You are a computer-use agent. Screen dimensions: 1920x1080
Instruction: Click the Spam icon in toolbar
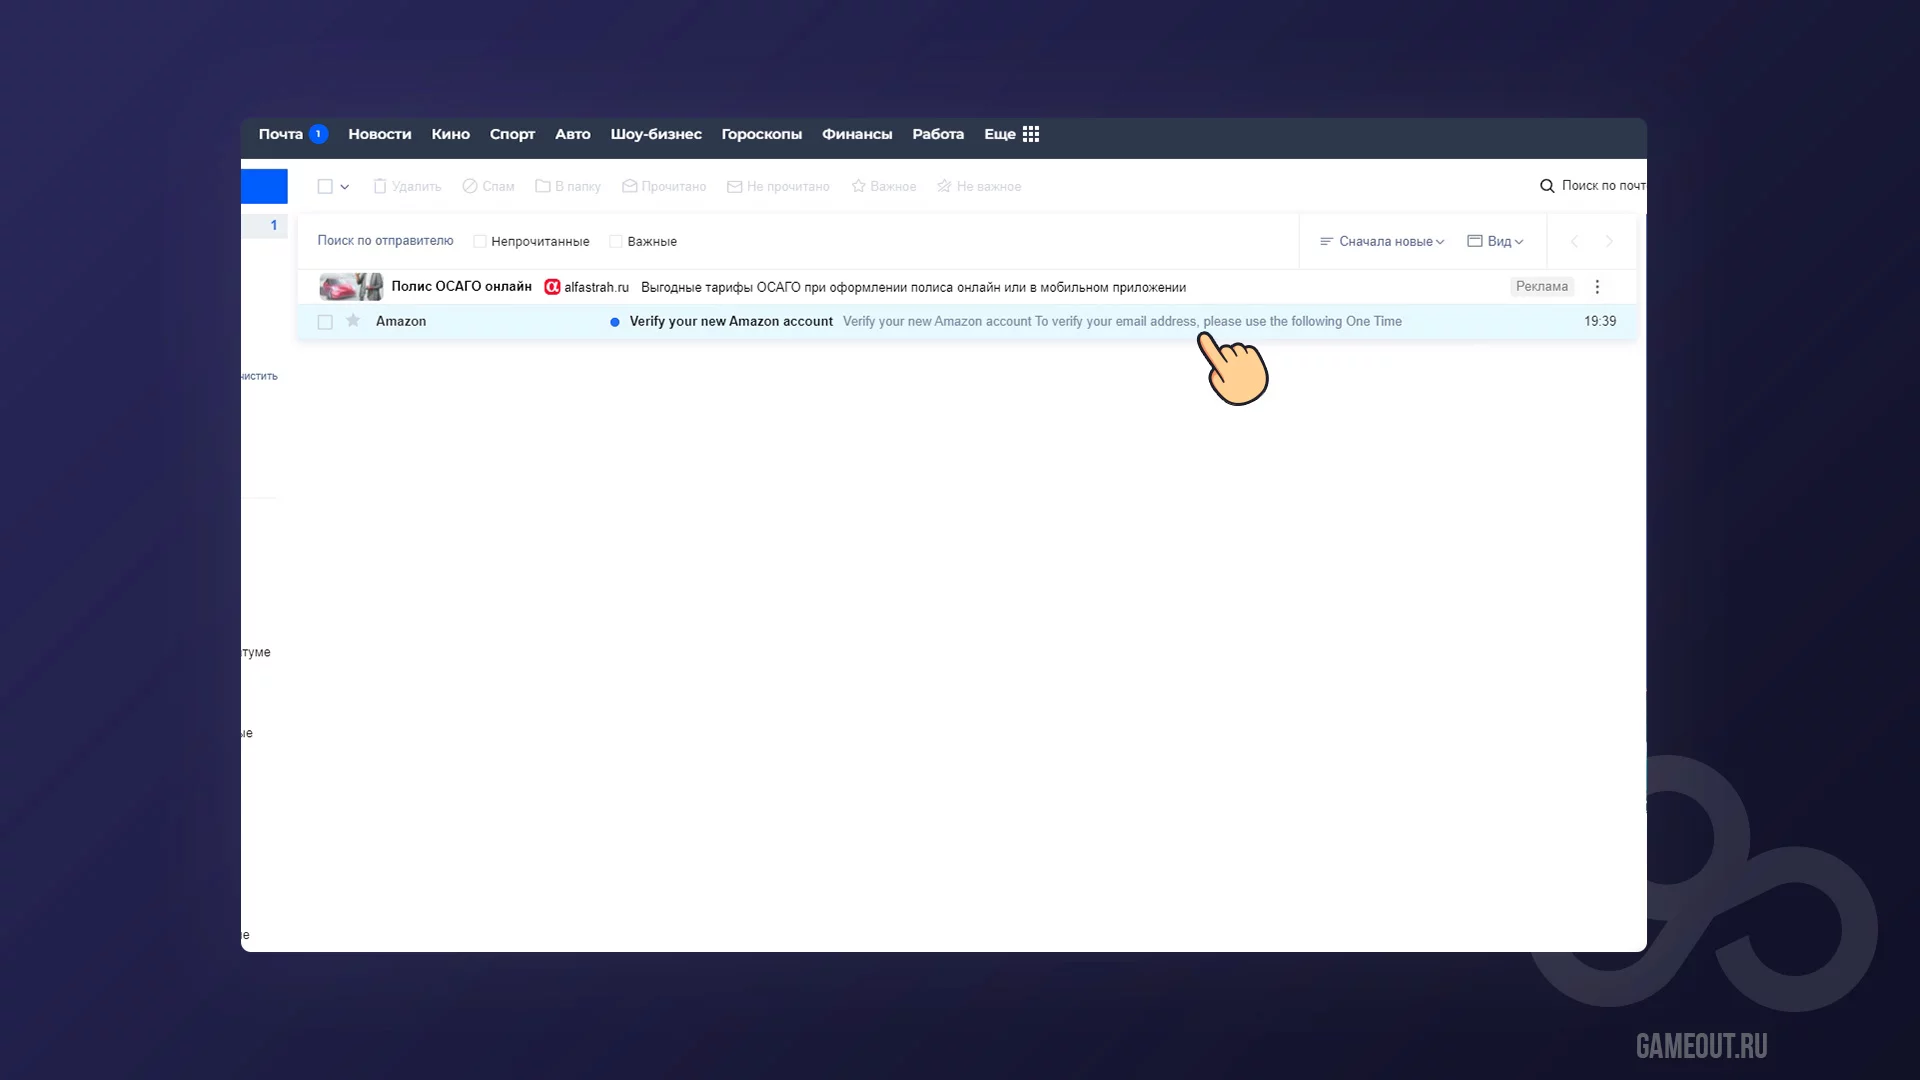click(470, 186)
